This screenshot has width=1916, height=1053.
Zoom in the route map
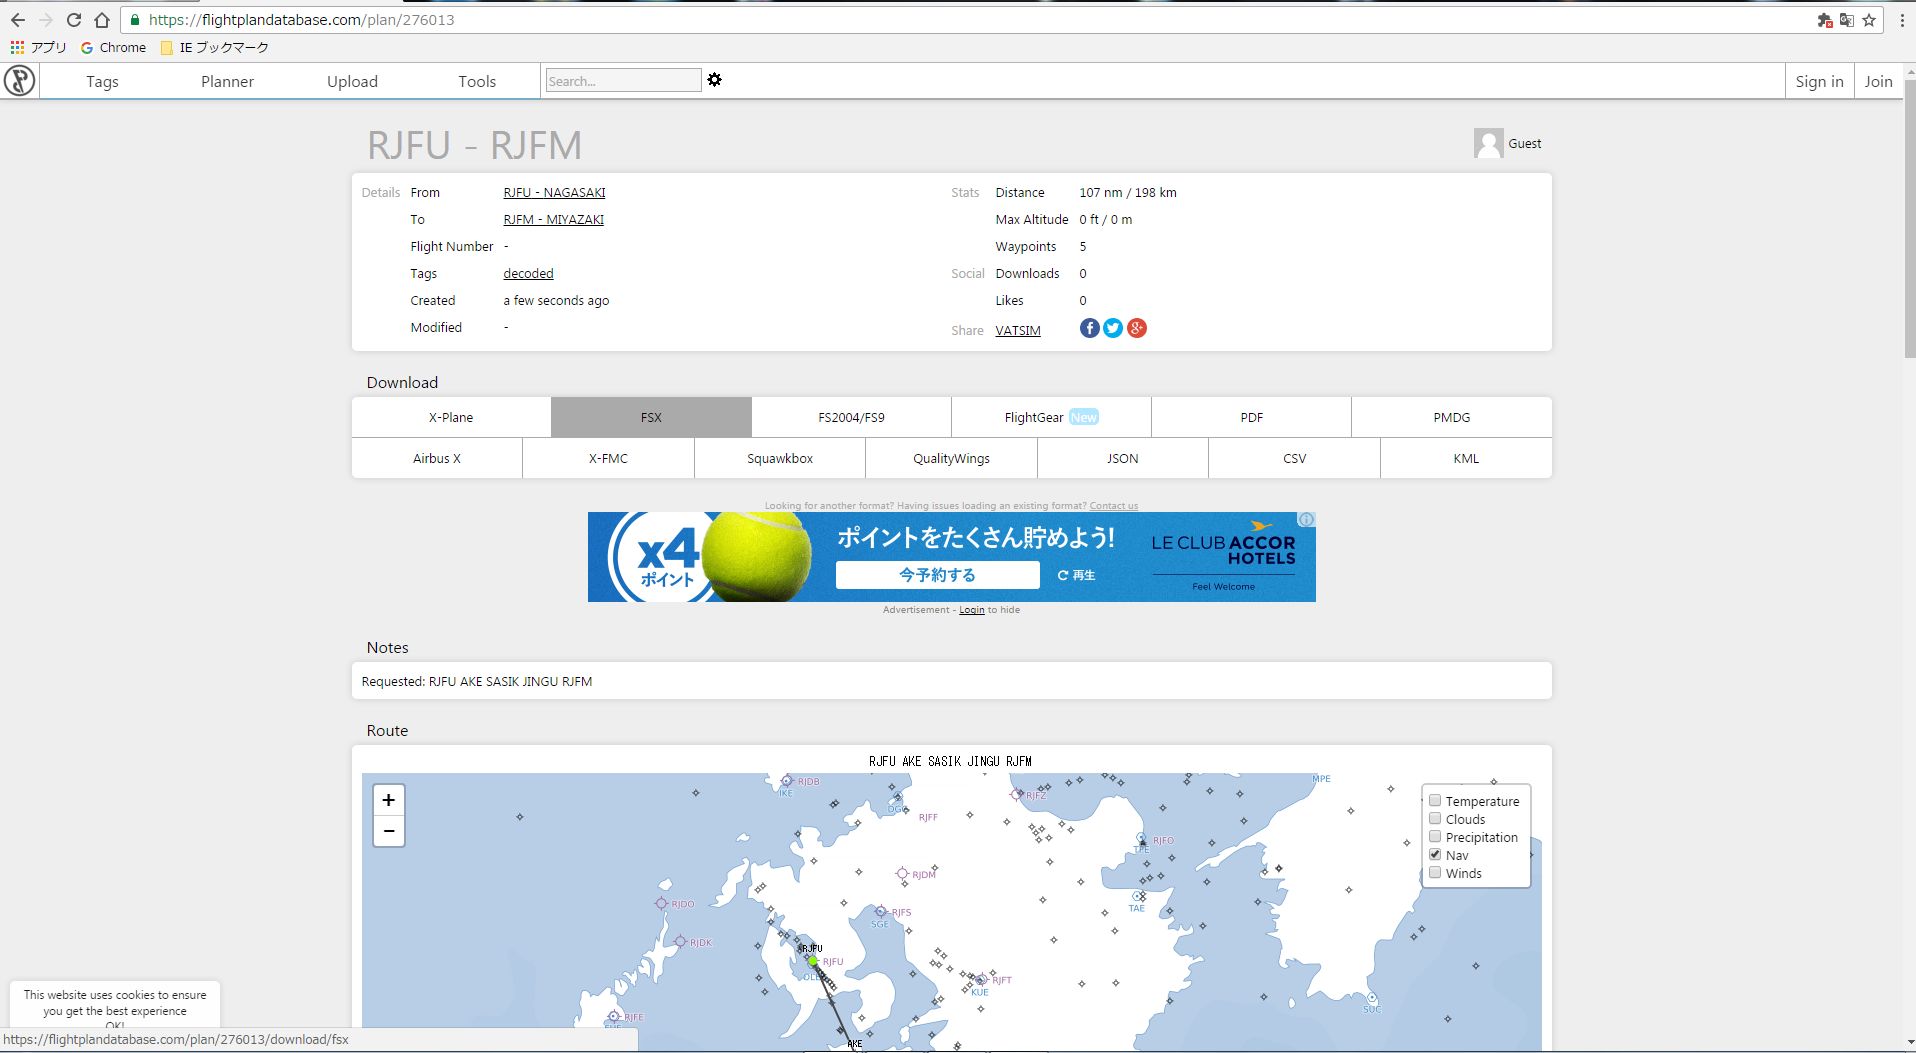[389, 800]
